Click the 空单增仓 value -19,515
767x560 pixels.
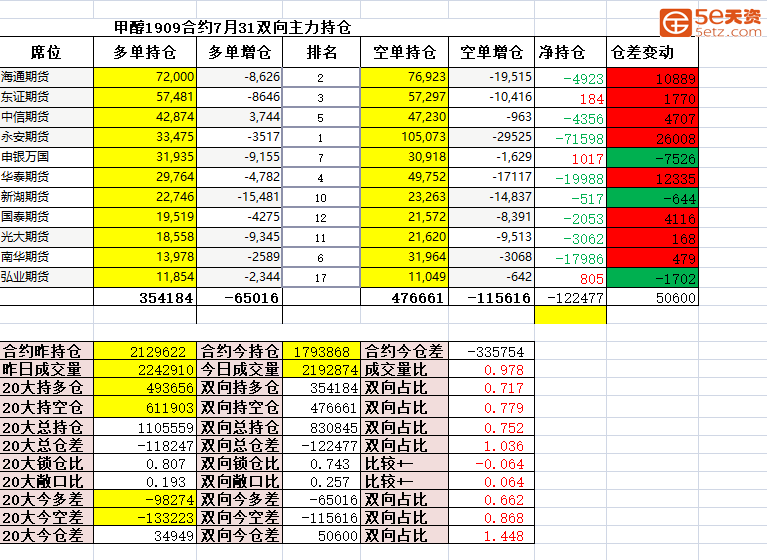[492, 77]
